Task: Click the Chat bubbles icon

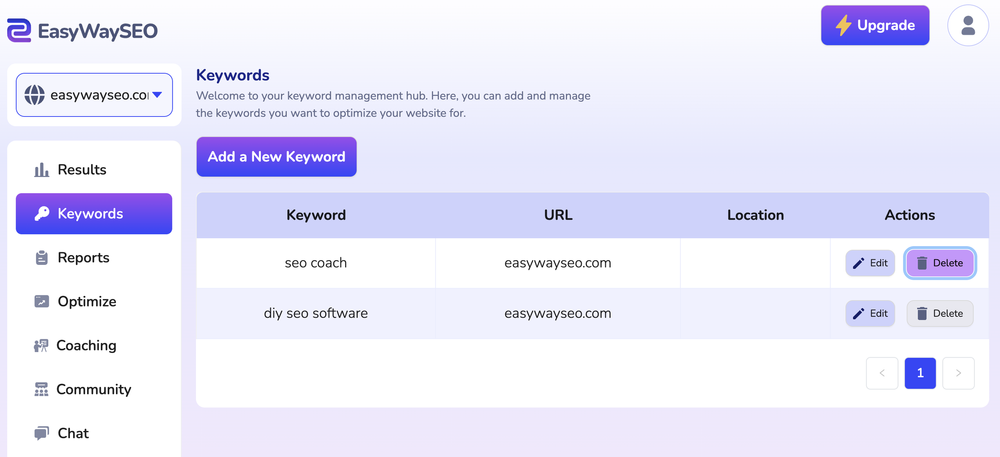Action: tap(41, 433)
